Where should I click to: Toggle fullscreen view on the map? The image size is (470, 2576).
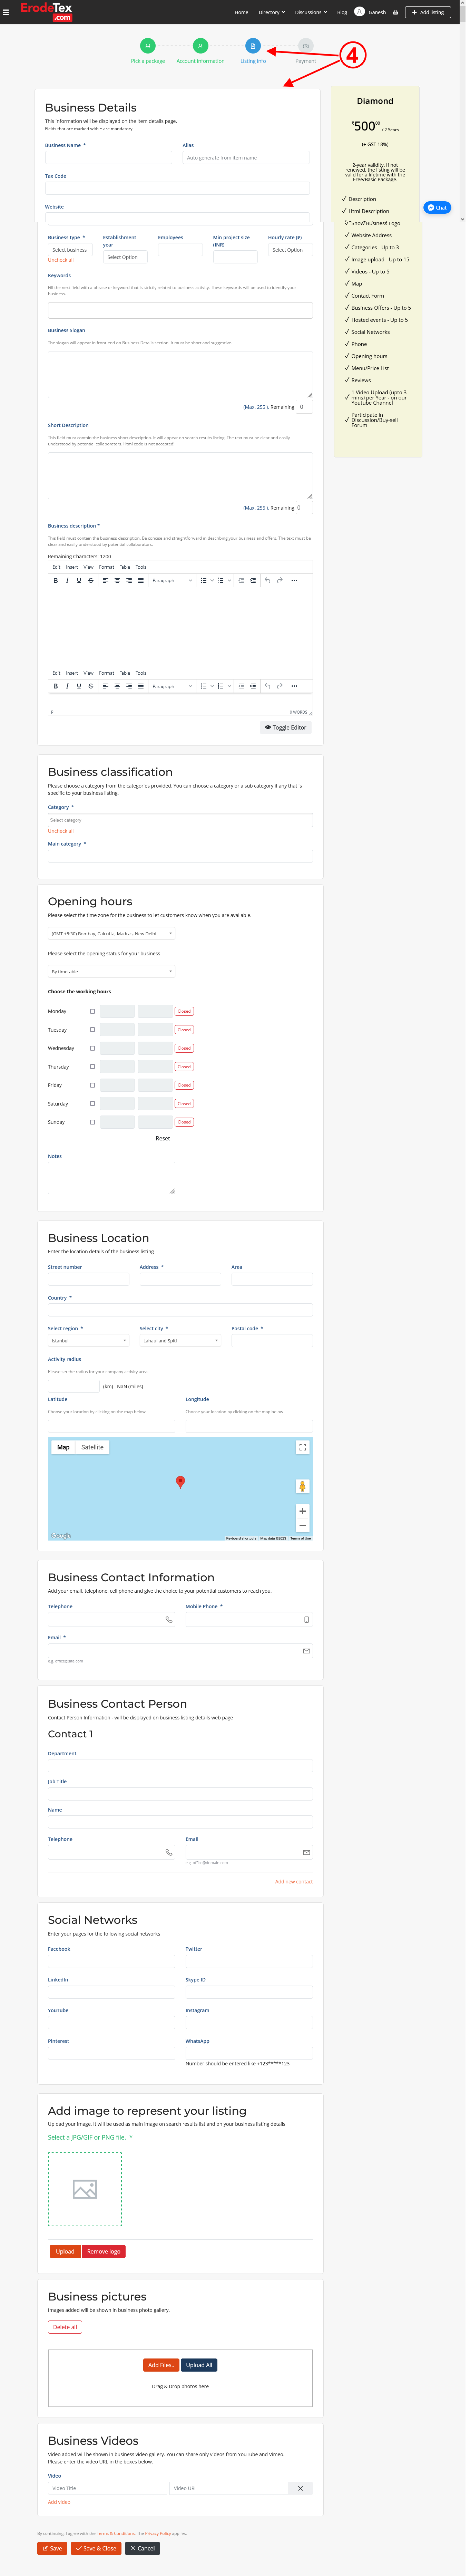click(x=302, y=1447)
